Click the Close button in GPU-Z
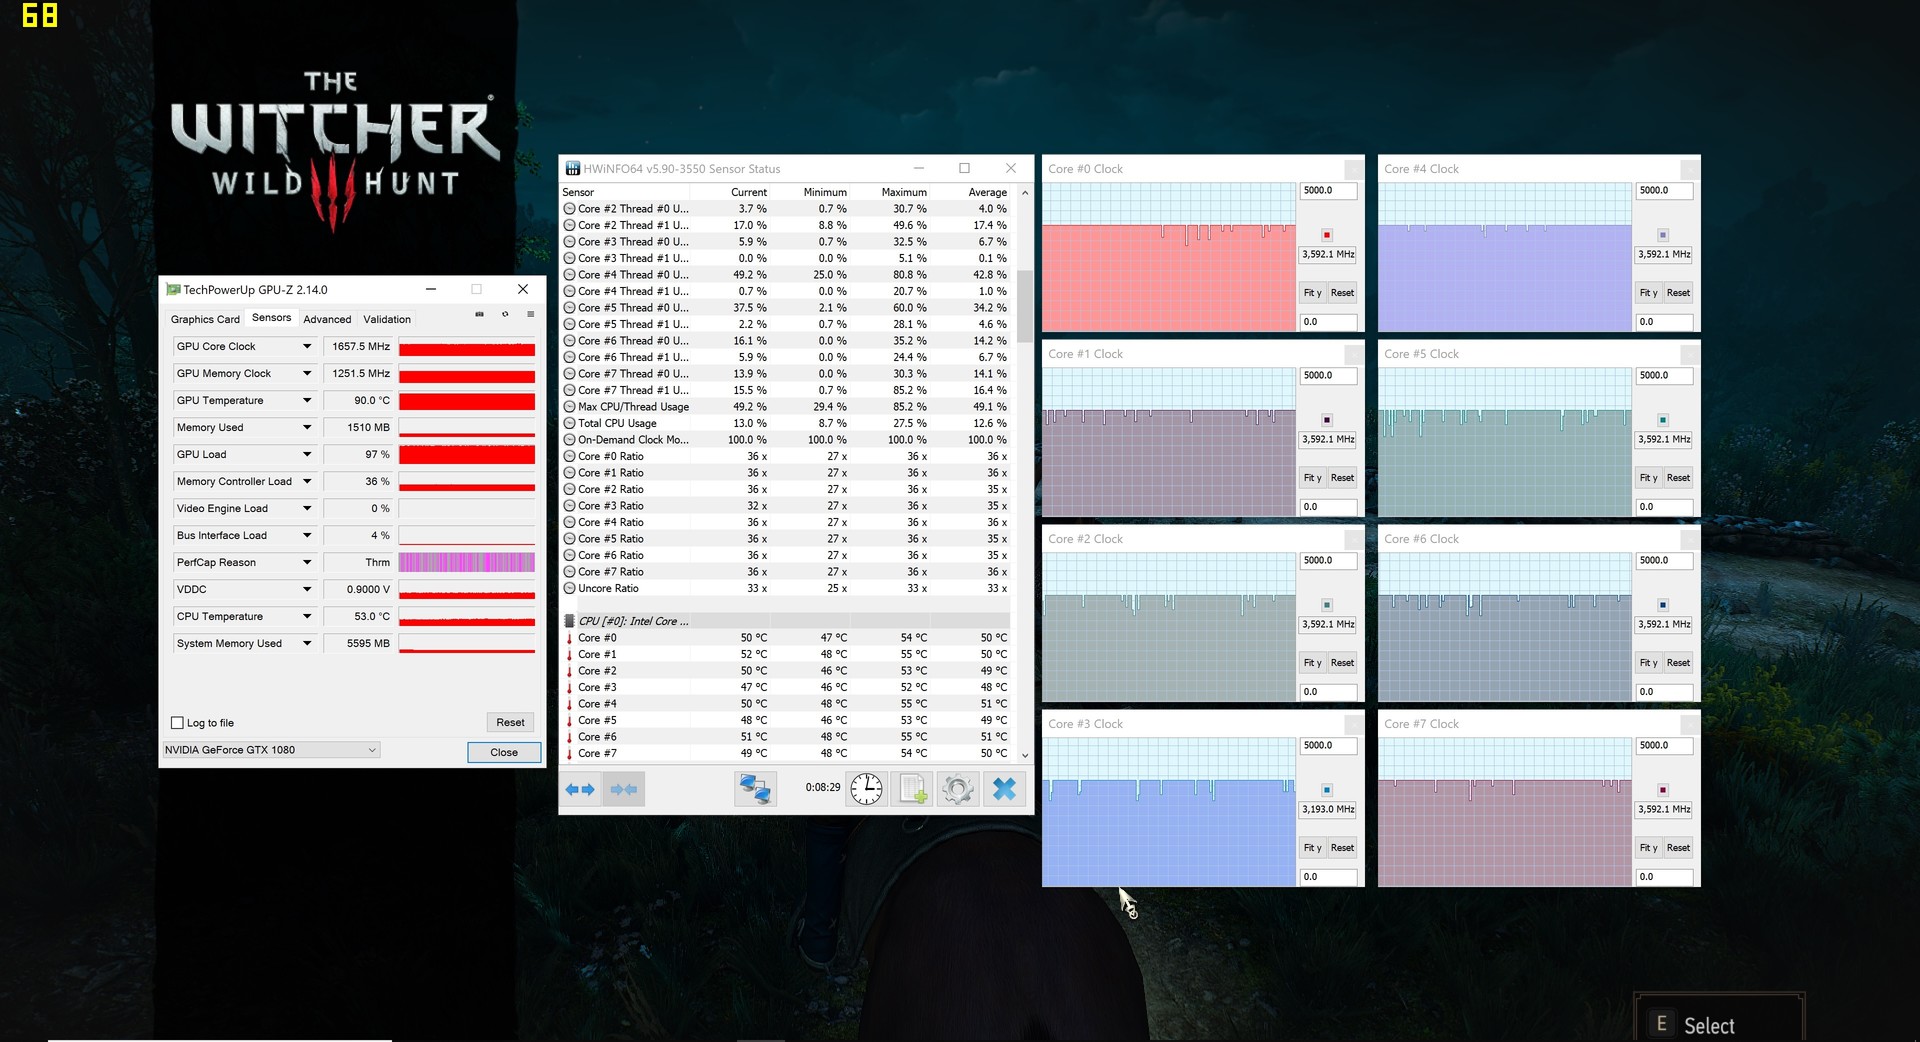The width and height of the screenshot is (1920, 1042). [x=504, y=752]
